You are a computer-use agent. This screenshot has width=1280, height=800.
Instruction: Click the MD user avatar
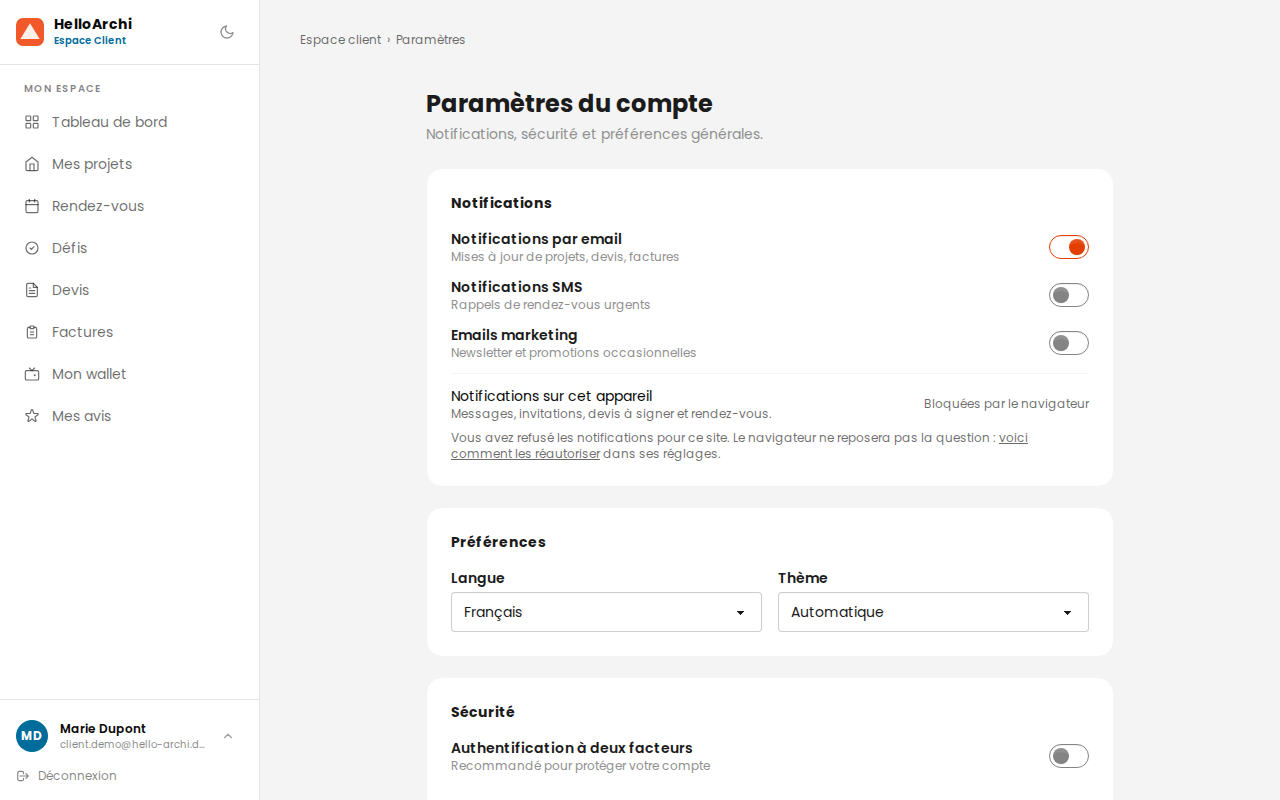[32, 736]
